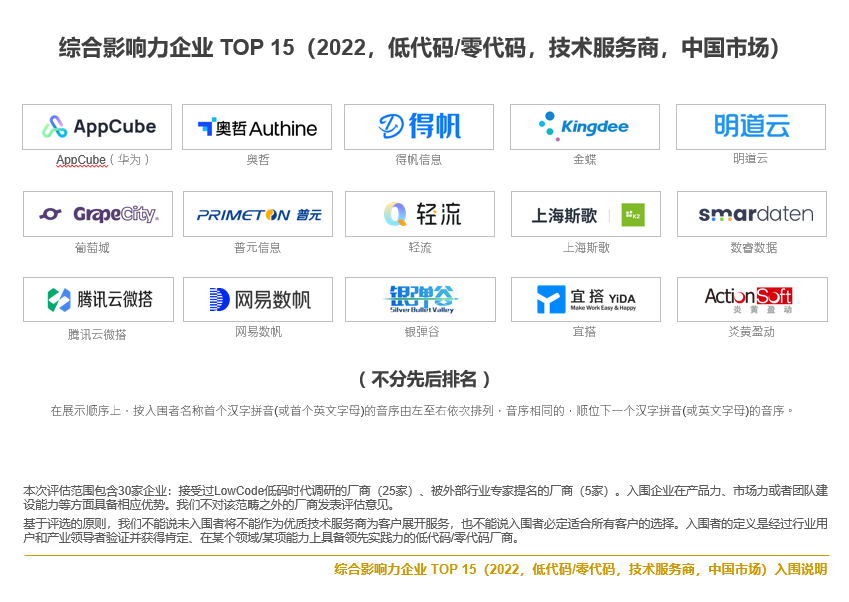Click the 炎黄盈动 caption below ActionSoft logo
The image size is (849, 602).
[752, 332]
